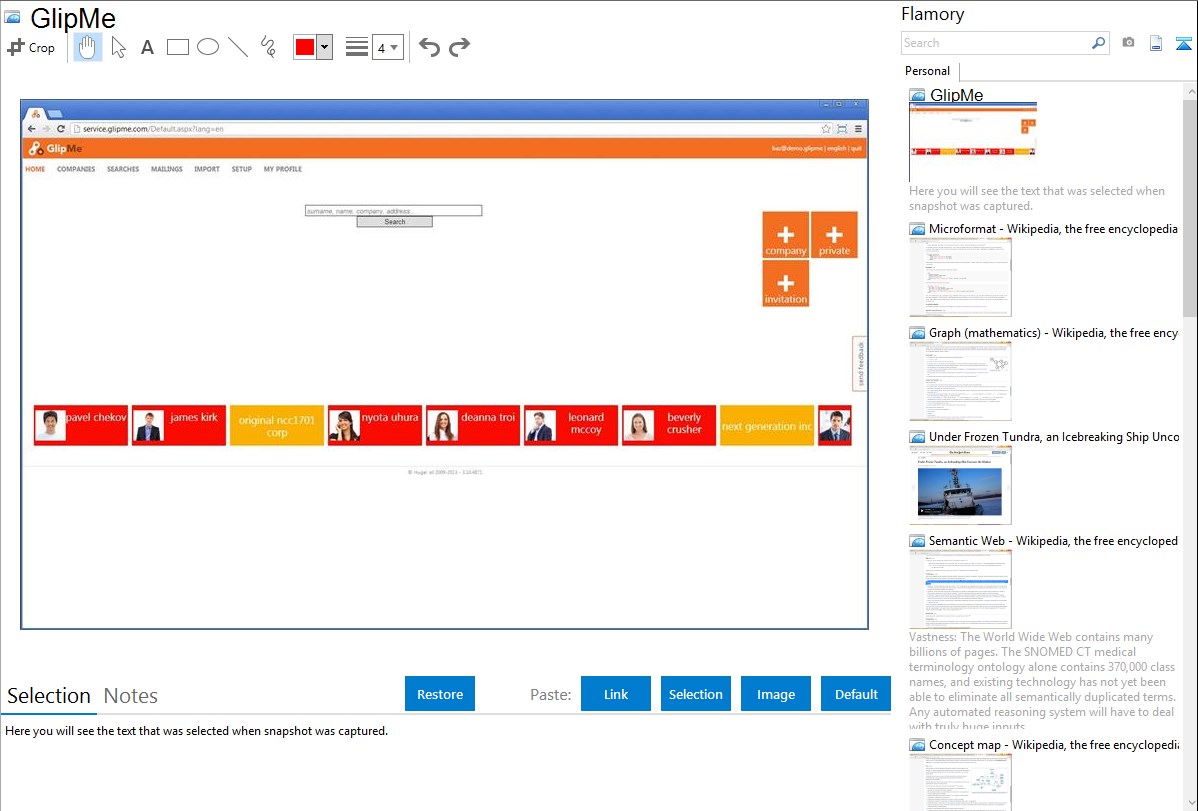Open the Graph (mathematics) snapshot thumbnail
1198x811 pixels.
coord(960,381)
